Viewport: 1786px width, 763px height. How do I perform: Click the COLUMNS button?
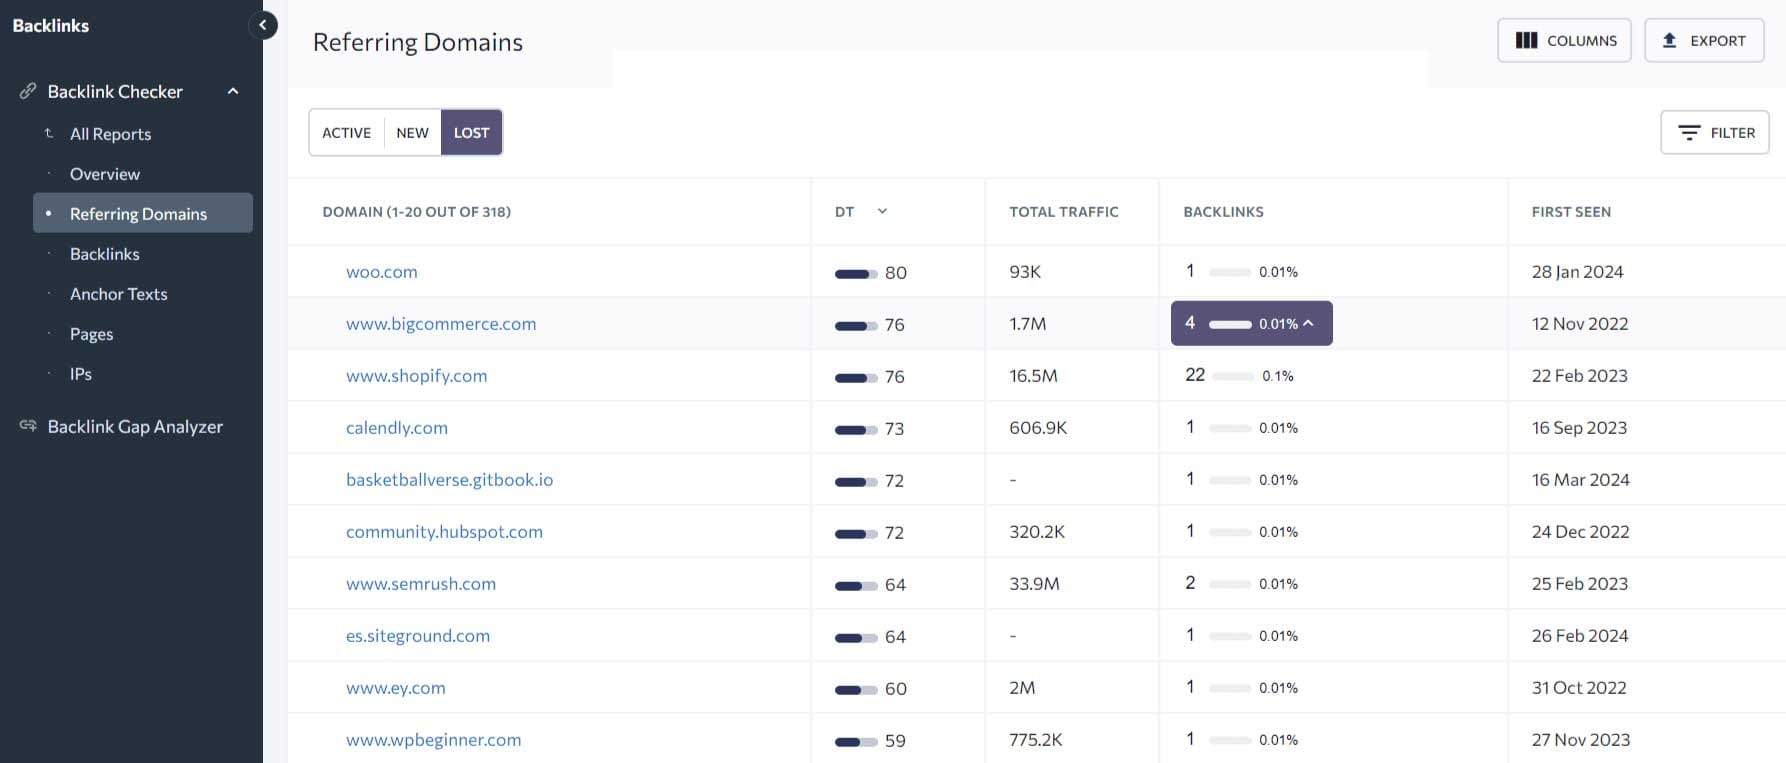pos(1564,40)
